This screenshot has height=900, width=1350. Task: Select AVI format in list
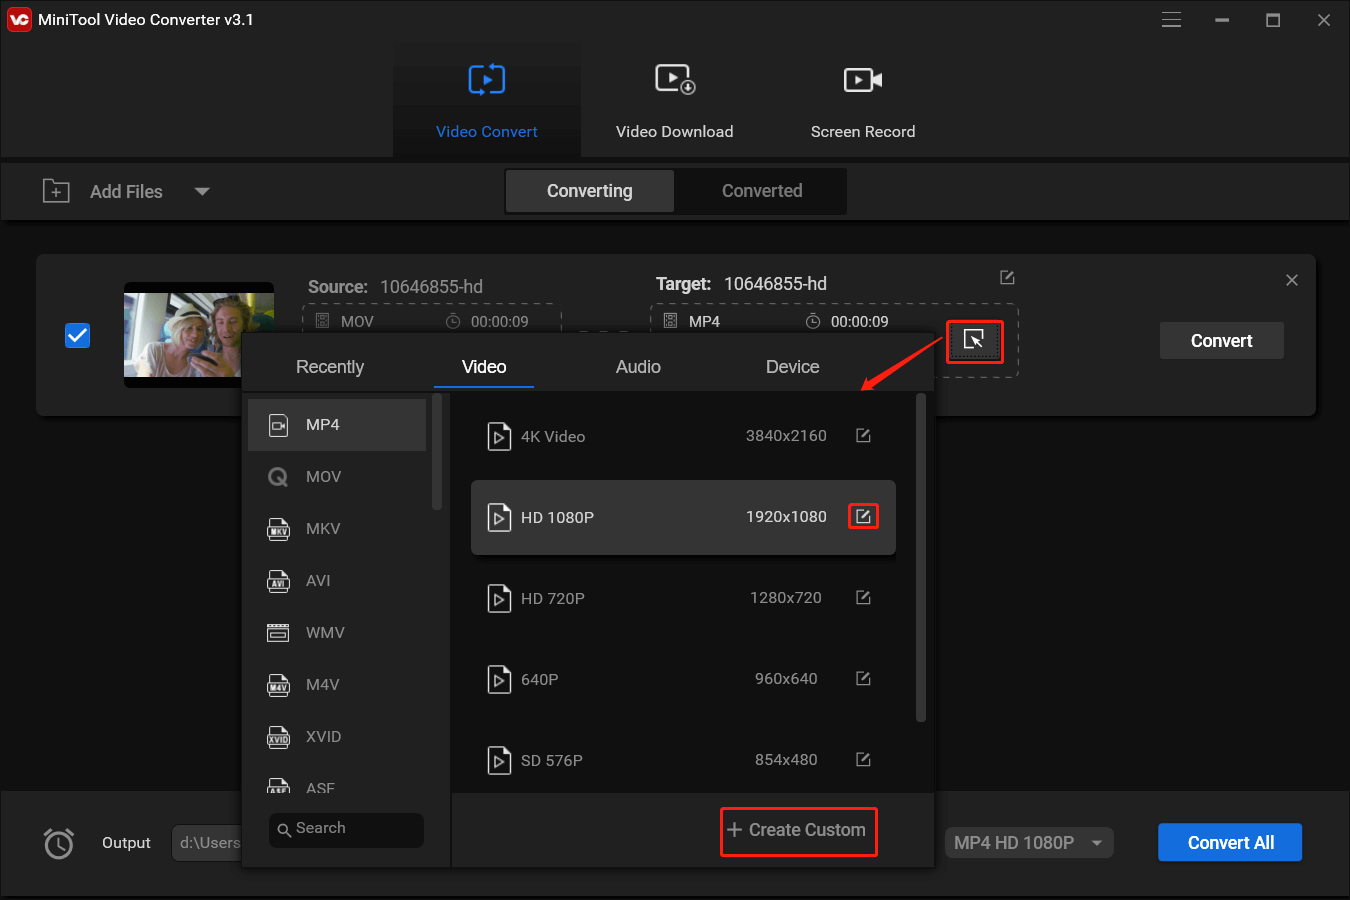[x=337, y=581]
